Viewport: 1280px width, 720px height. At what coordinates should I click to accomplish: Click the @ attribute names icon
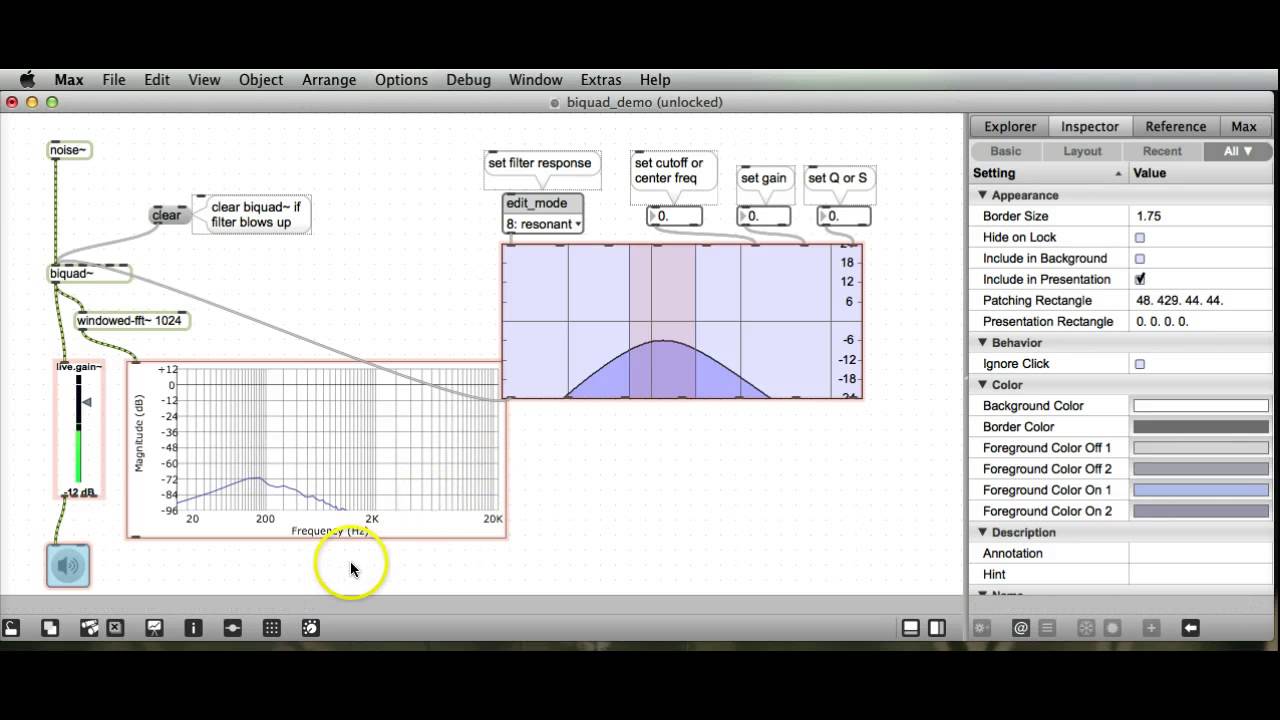click(x=1021, y=628)
